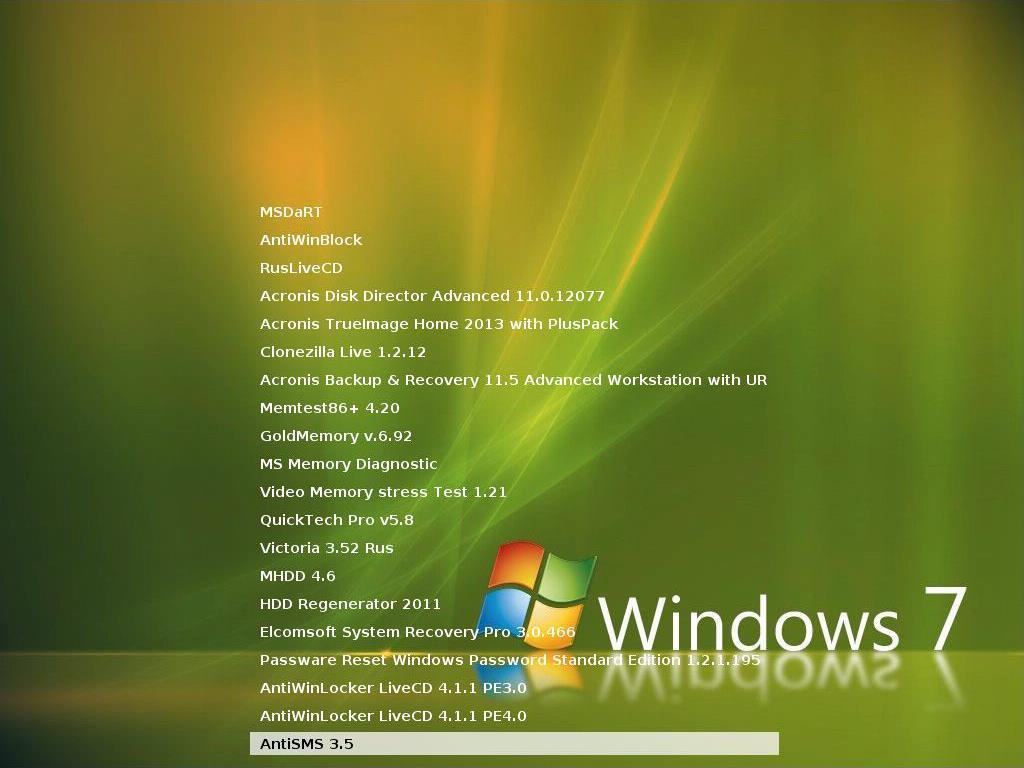
Task: Boot AntiWinLocker LiveCD 4.1.1 PE3.0
Action: click(393, 689)
